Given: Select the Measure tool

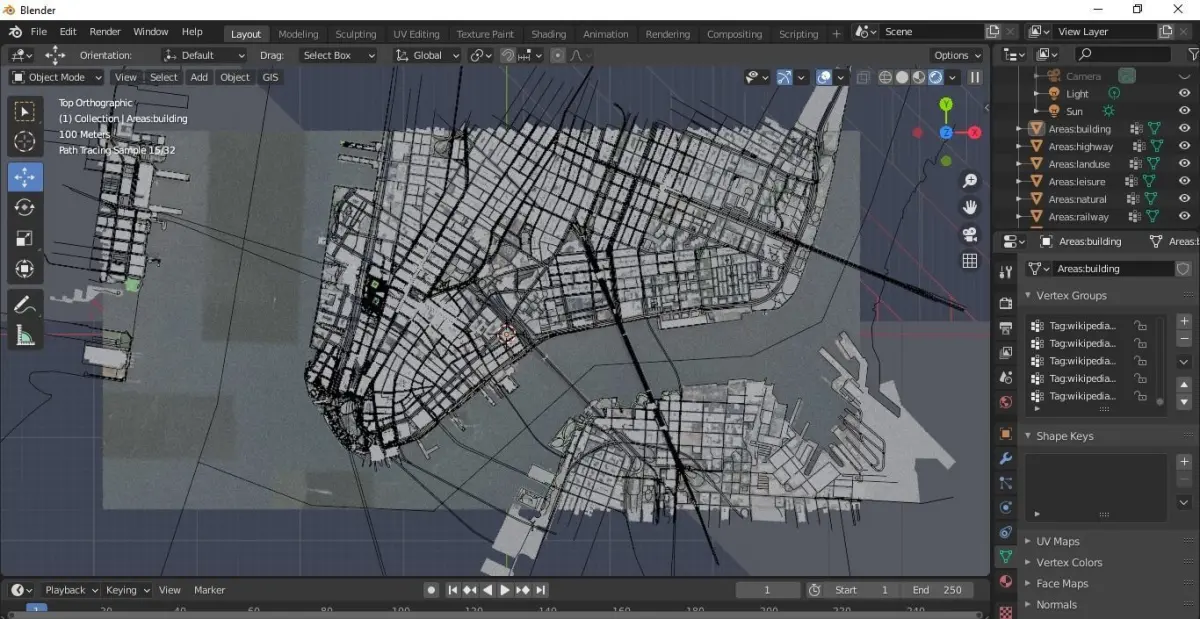Looking at the screenshot, I should [25, 335].
